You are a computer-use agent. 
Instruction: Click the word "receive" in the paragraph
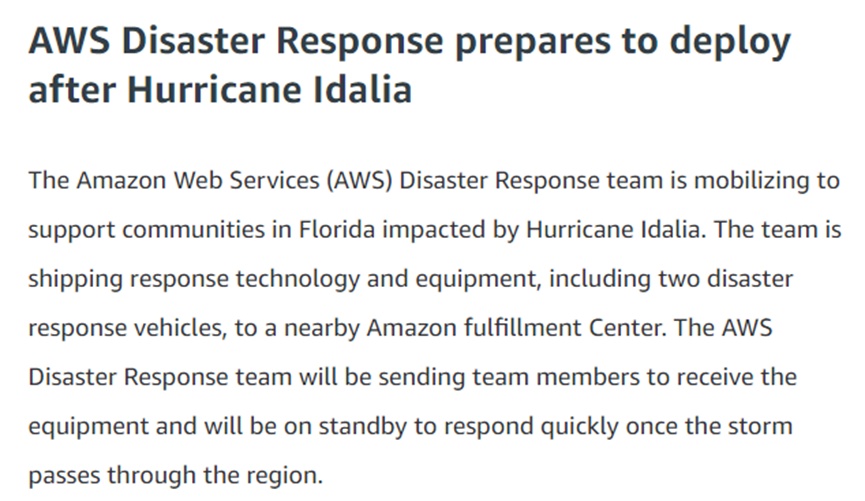click(x=713, y=377)
